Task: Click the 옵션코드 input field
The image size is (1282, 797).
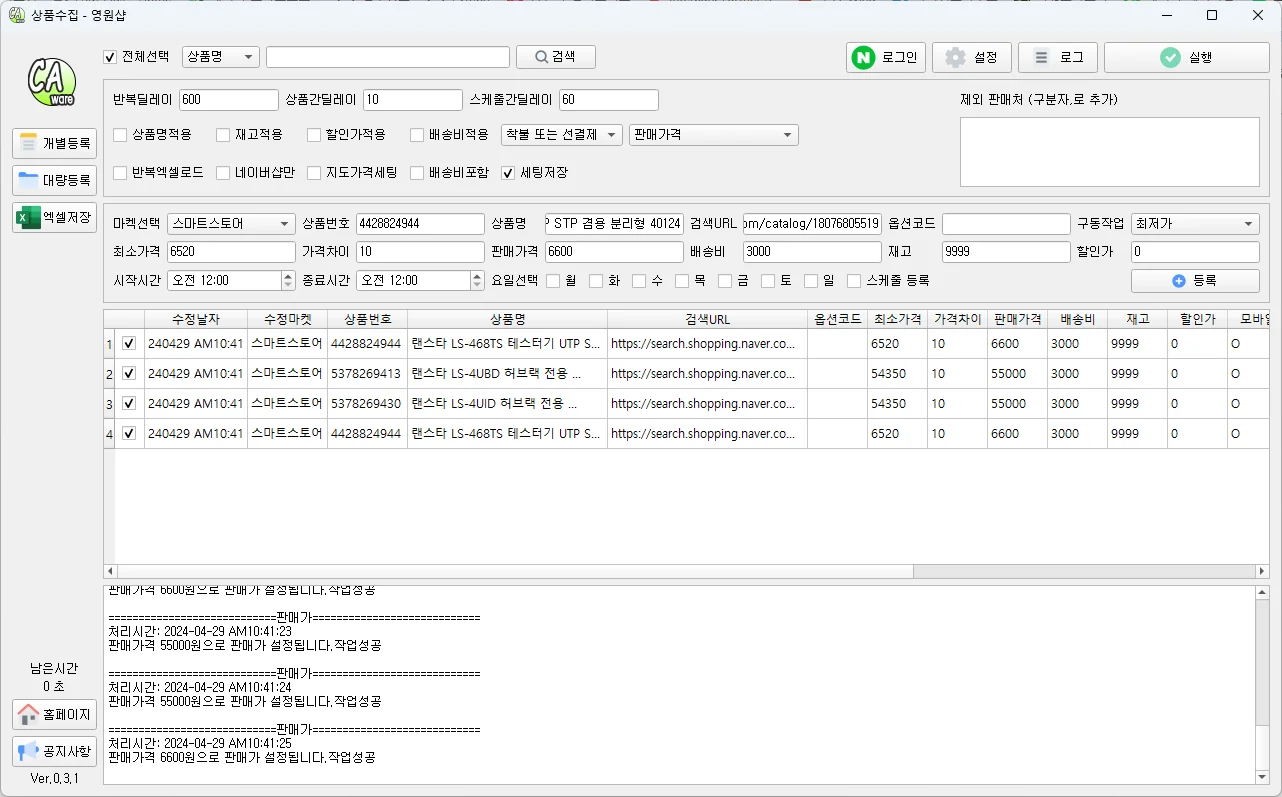Action: click(x=1006, y=224)
